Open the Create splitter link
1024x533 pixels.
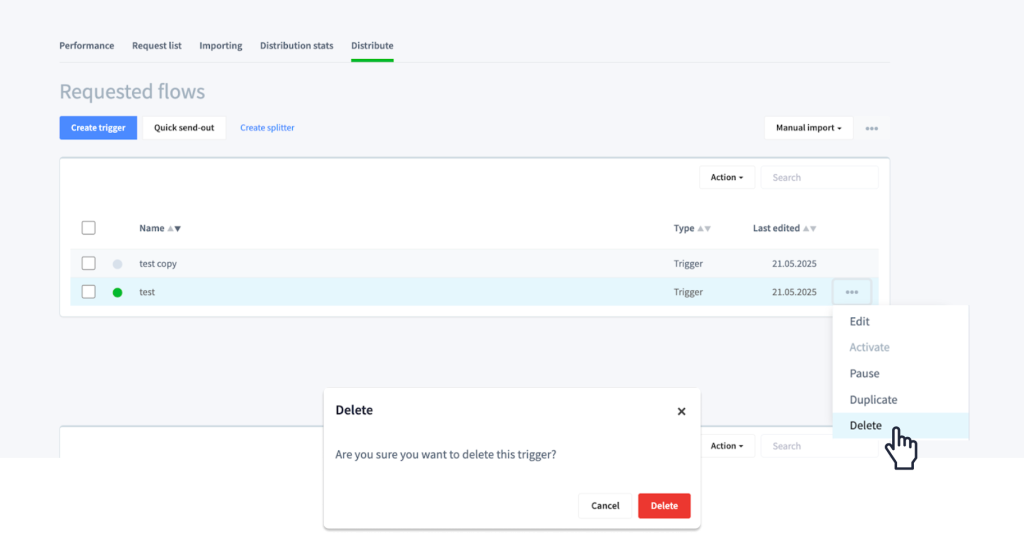coord(267,128)
